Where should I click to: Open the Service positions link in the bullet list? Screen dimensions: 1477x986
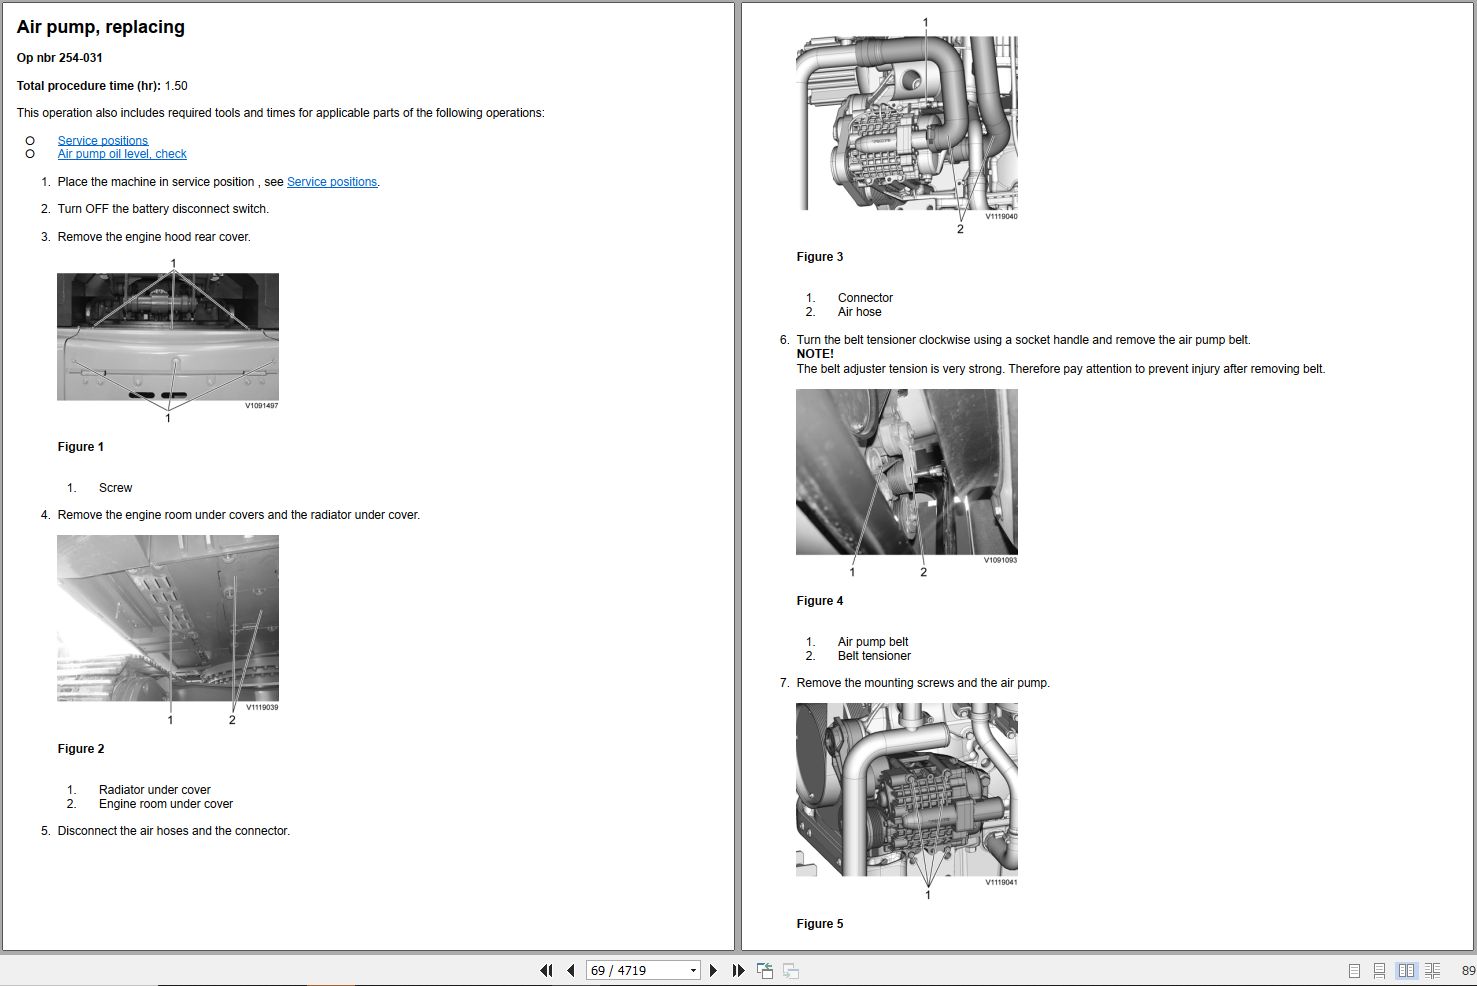coord(102,140)
